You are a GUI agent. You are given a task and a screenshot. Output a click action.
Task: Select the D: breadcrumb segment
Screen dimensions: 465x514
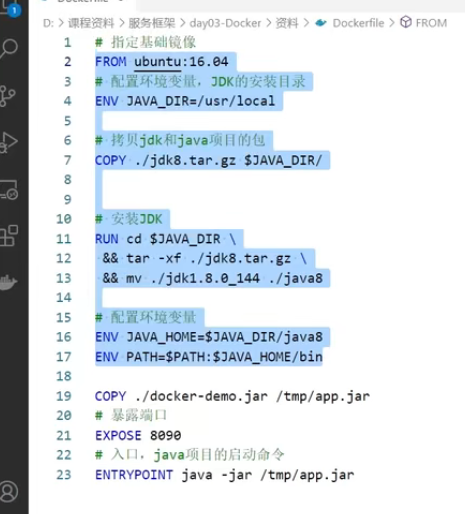(48, 23)
